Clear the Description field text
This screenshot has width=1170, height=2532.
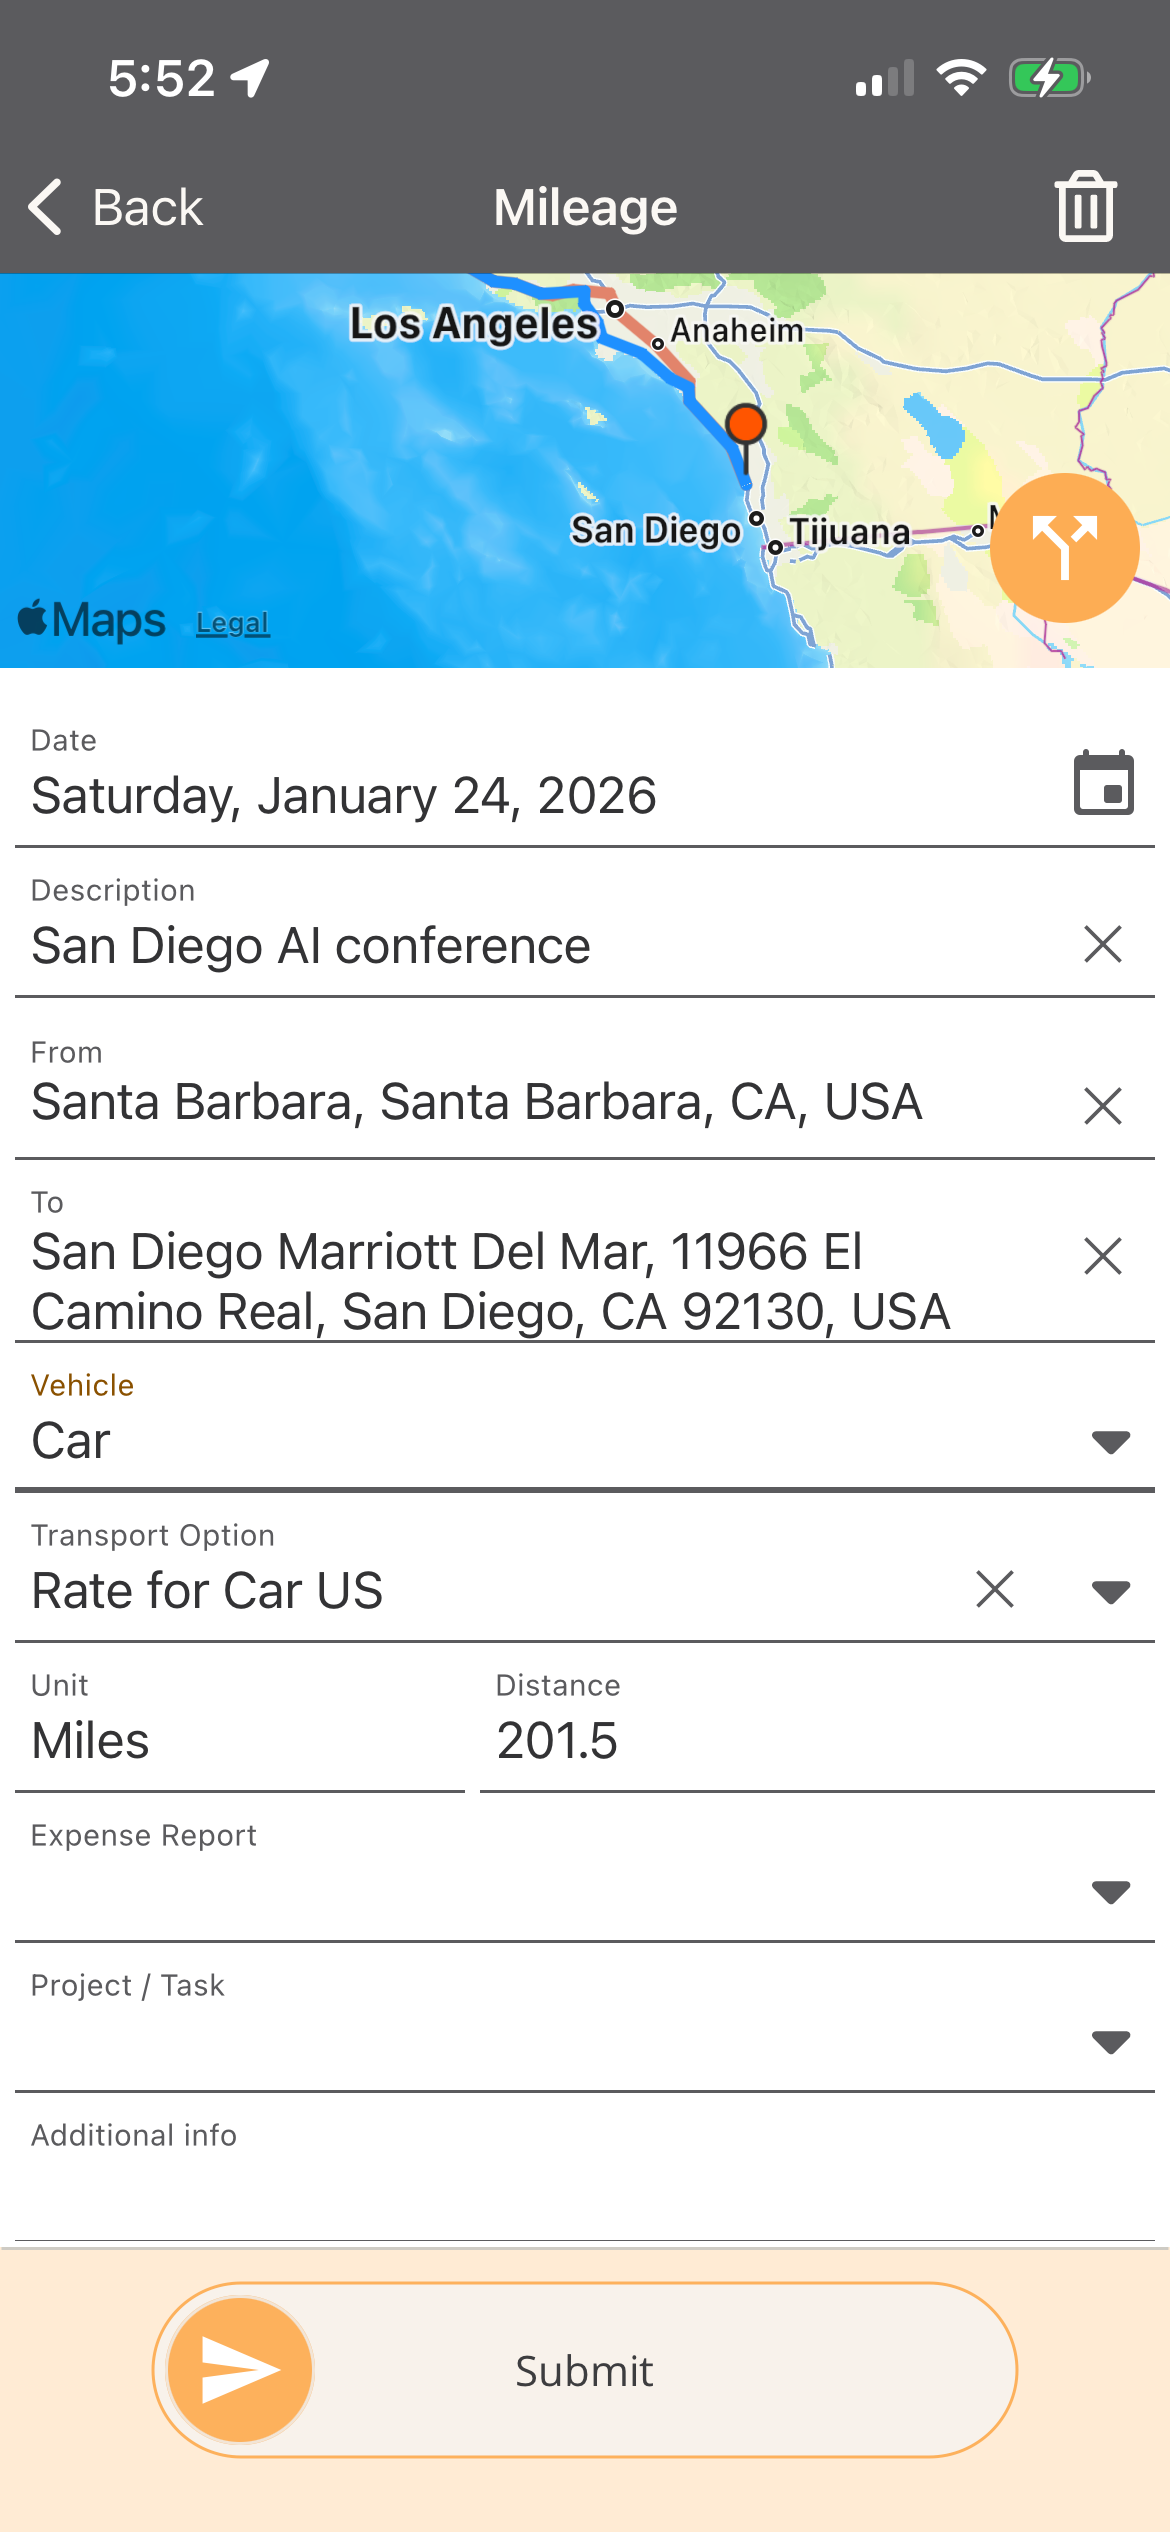tap(1102, 944)
